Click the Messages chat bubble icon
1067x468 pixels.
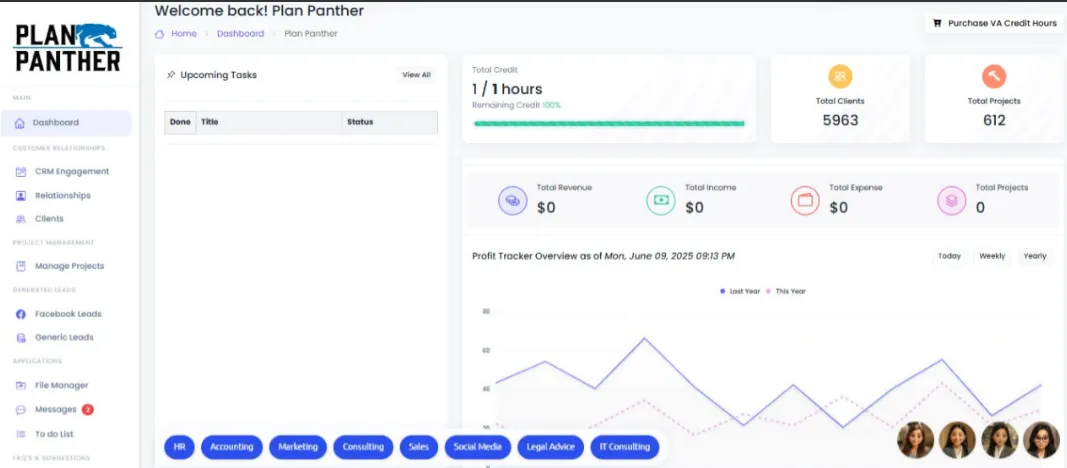point(21,410)
